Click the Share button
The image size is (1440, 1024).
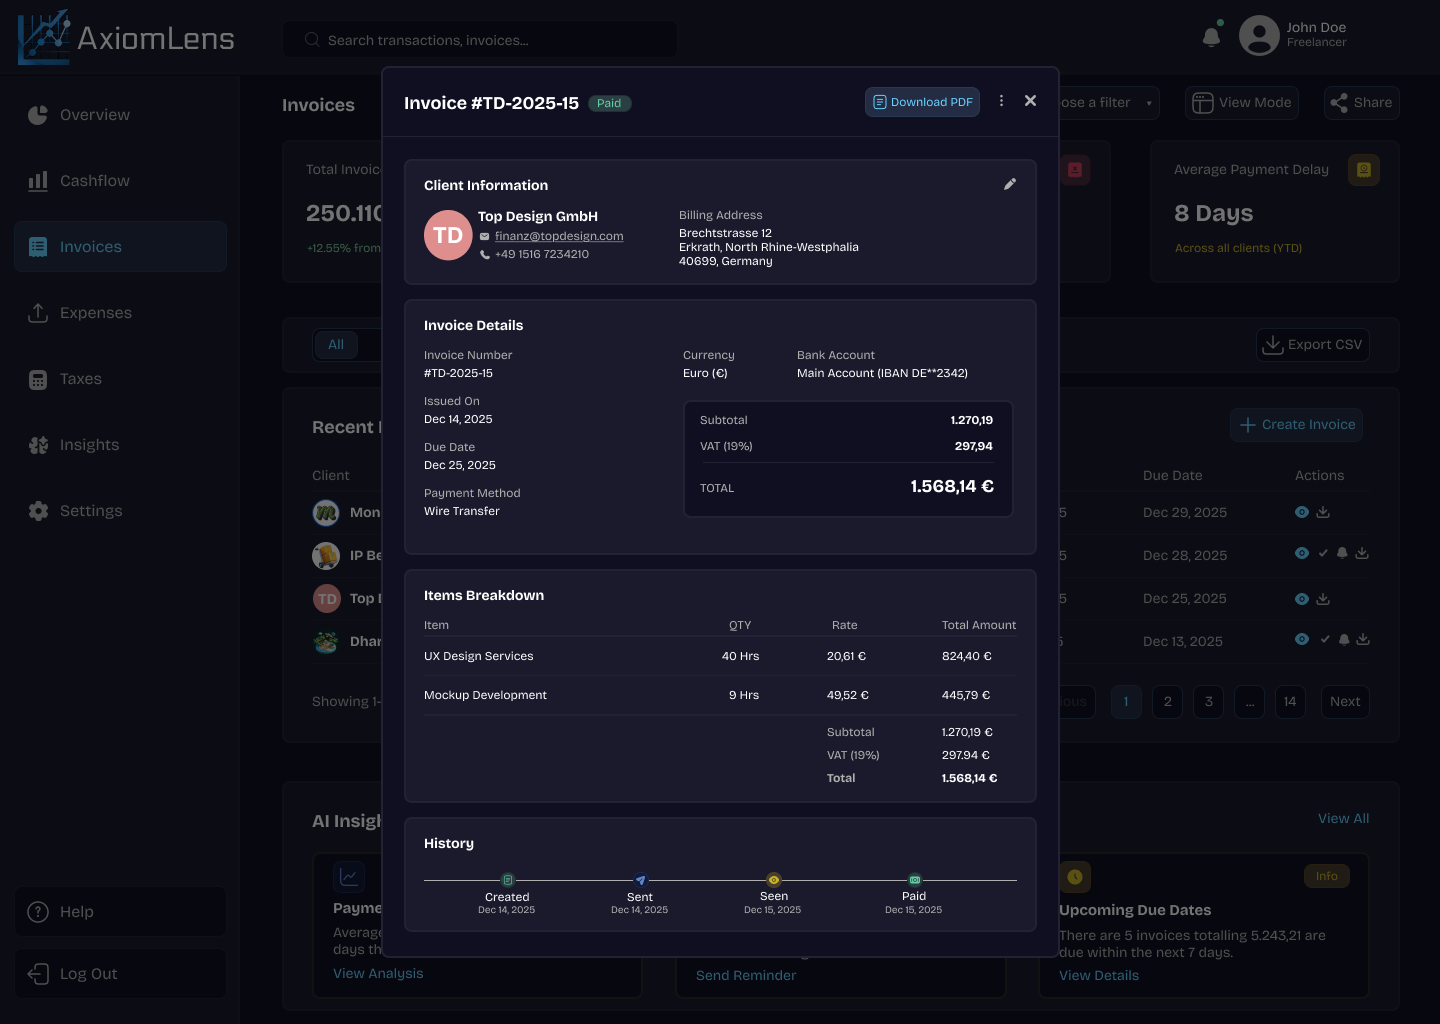click(x=1361, y=102)
